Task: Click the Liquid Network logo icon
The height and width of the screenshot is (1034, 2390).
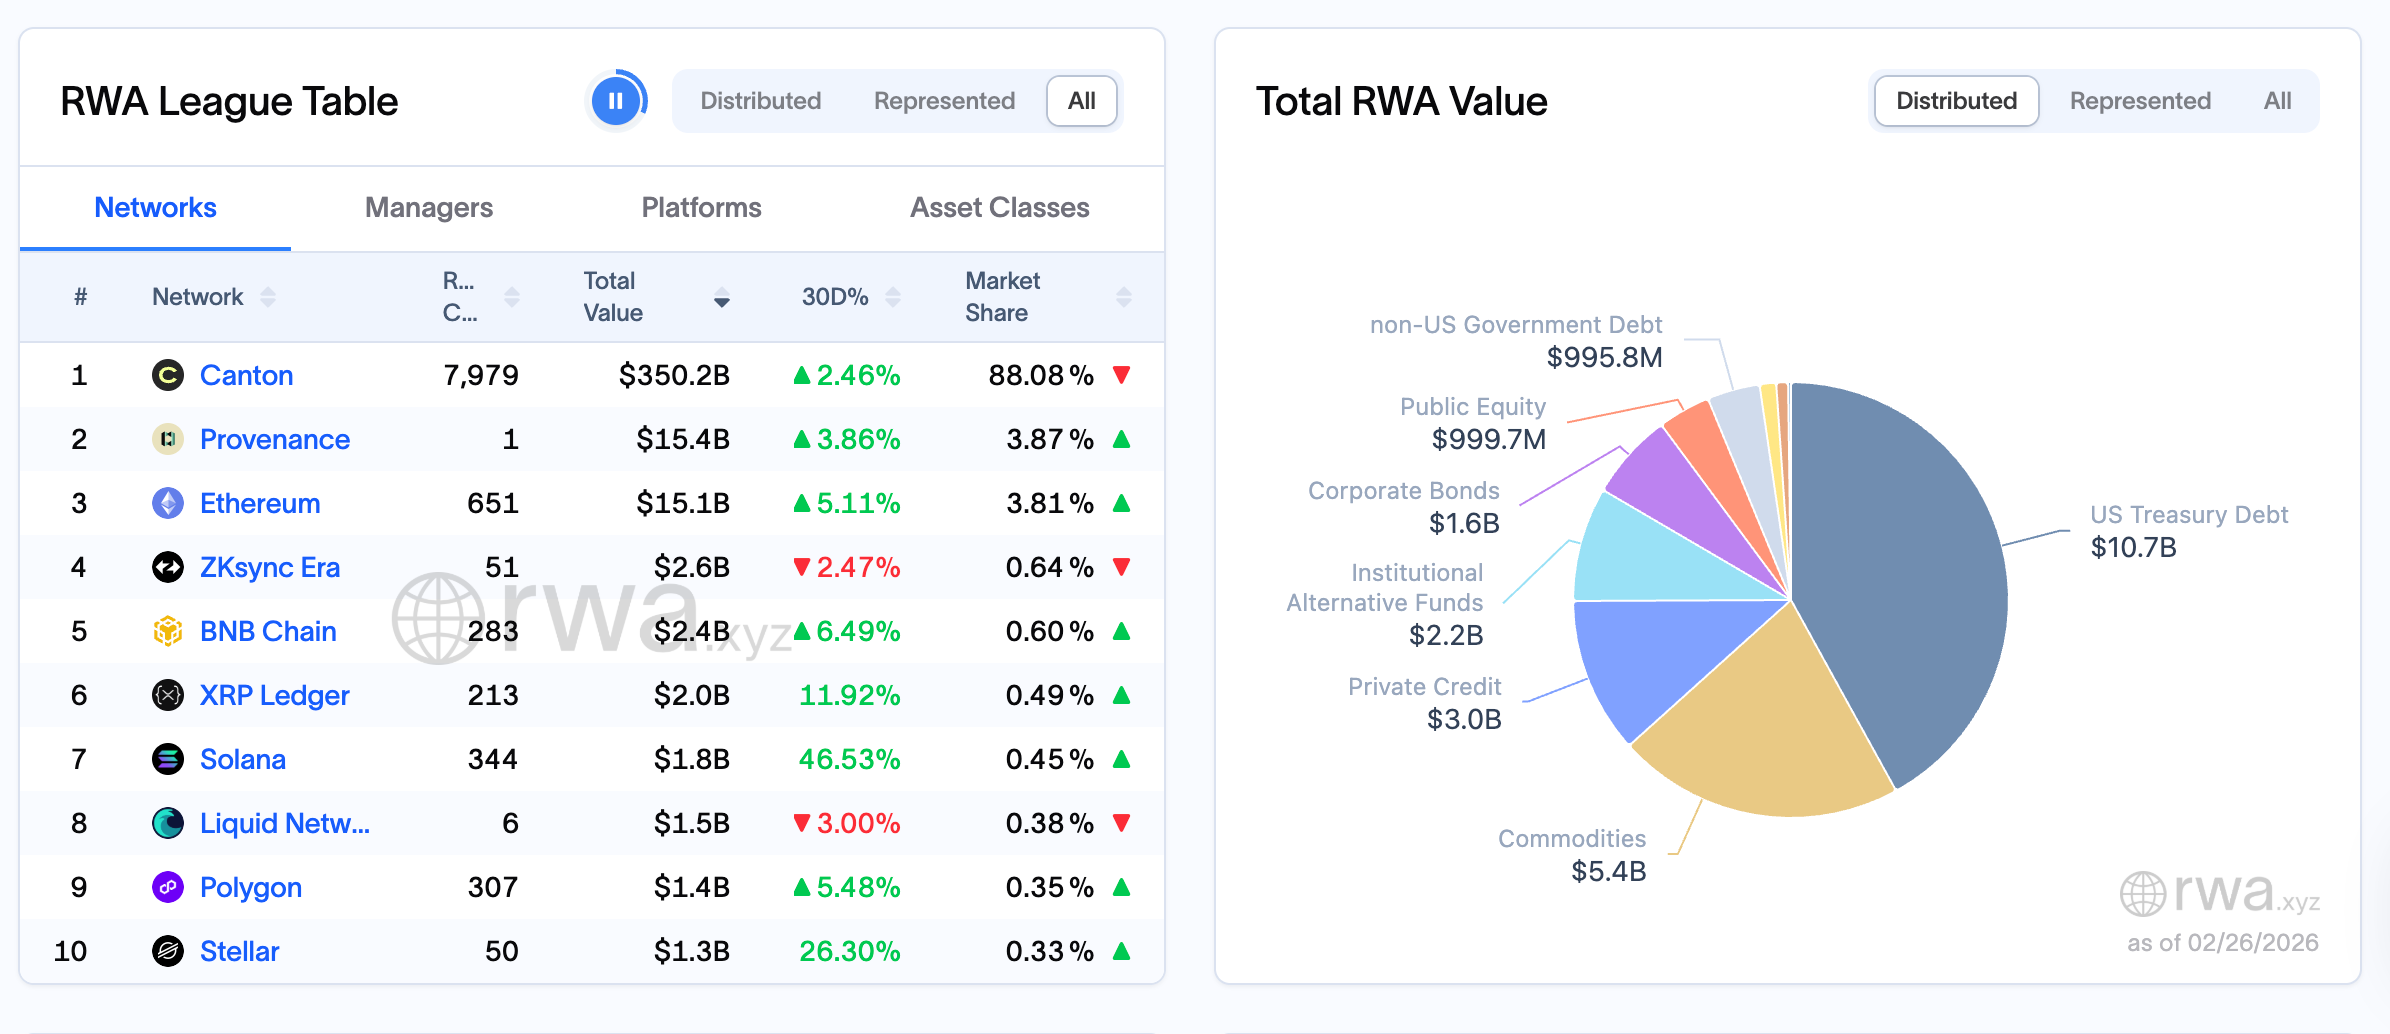Action: 168,823
